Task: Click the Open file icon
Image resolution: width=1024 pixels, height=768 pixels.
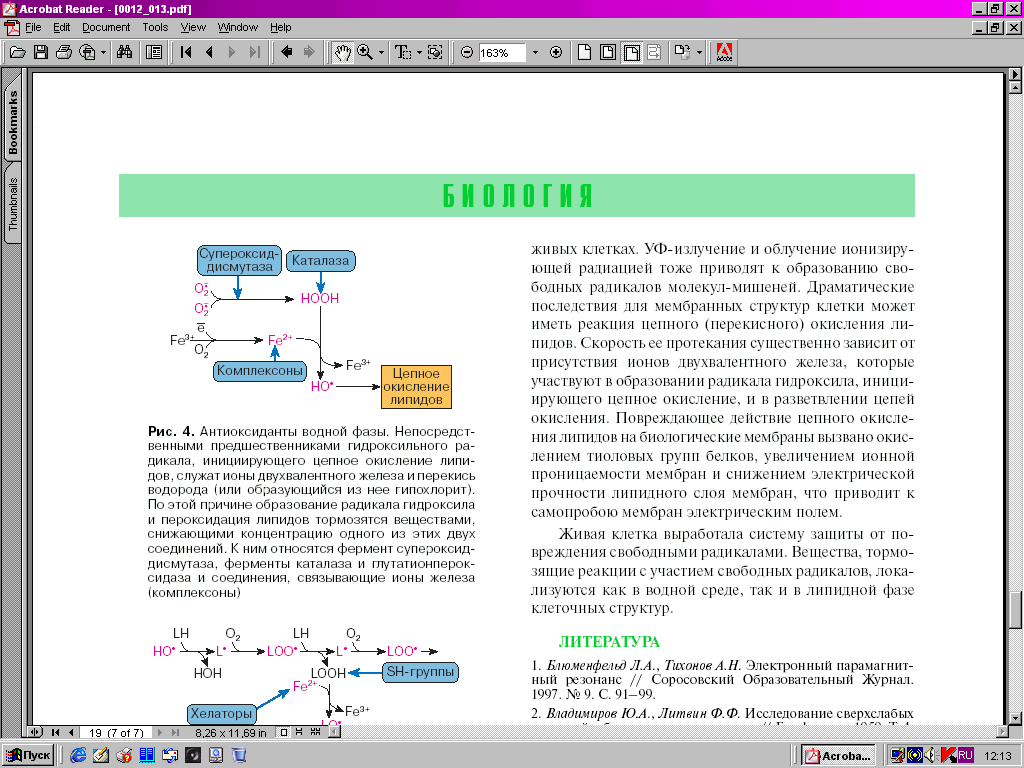Action: pyautogui.click(x=17, y=52)
